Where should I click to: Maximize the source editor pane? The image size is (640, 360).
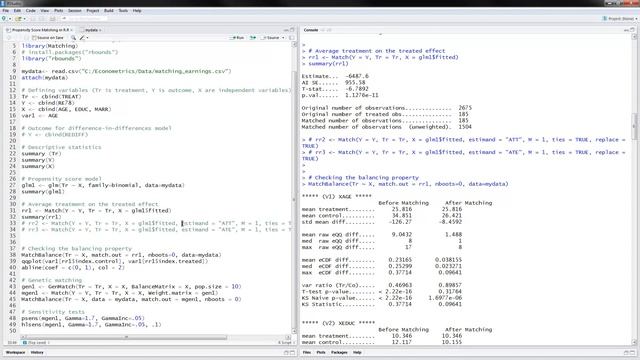pyautogui.click(x=292, y=30)
